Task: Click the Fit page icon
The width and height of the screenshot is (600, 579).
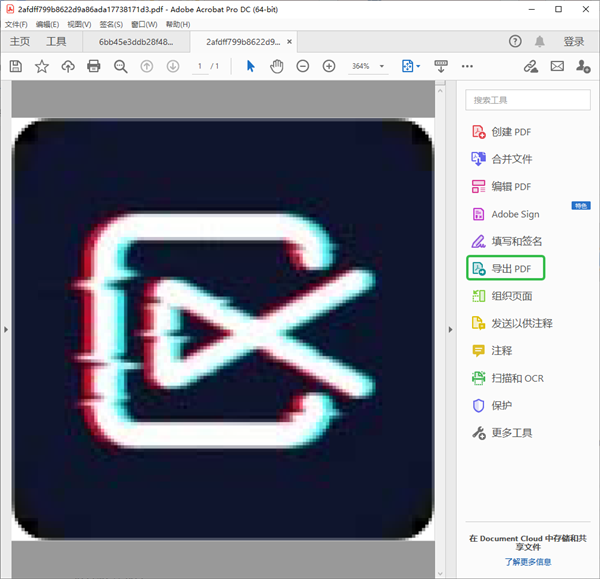Action: [408, 66]
